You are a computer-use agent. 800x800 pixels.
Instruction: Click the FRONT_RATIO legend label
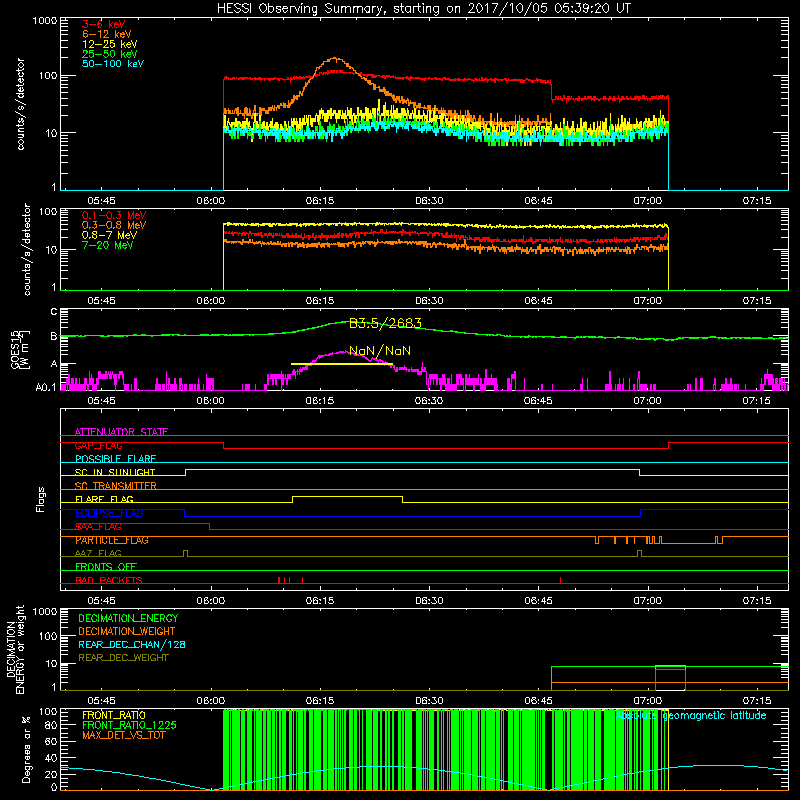pos(114,715)
